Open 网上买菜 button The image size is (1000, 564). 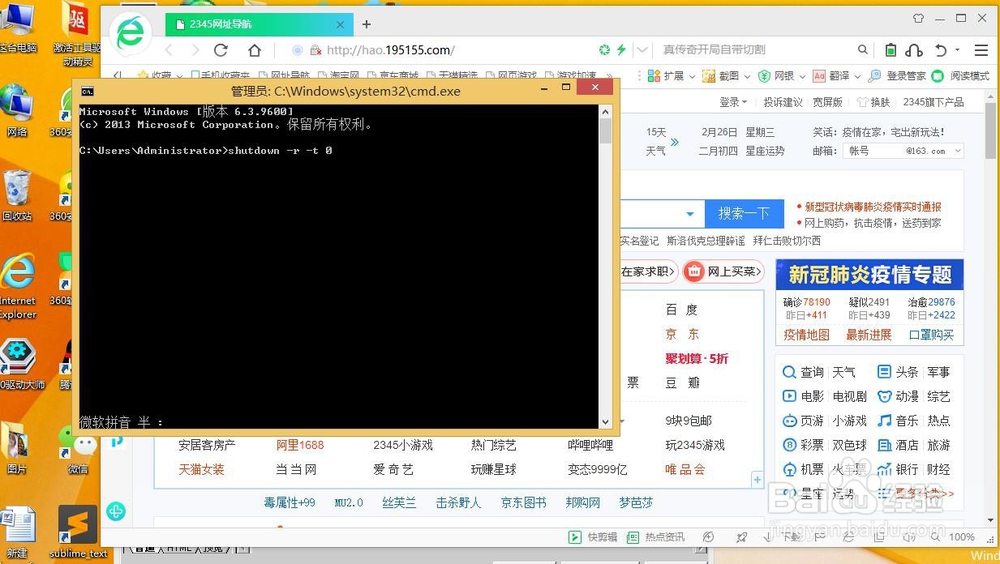click(x=723, y=272)
